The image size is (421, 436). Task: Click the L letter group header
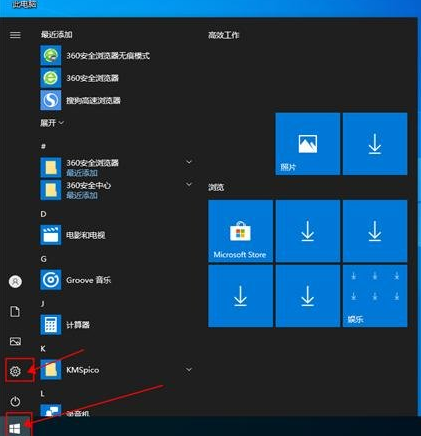tap(42, 394)
